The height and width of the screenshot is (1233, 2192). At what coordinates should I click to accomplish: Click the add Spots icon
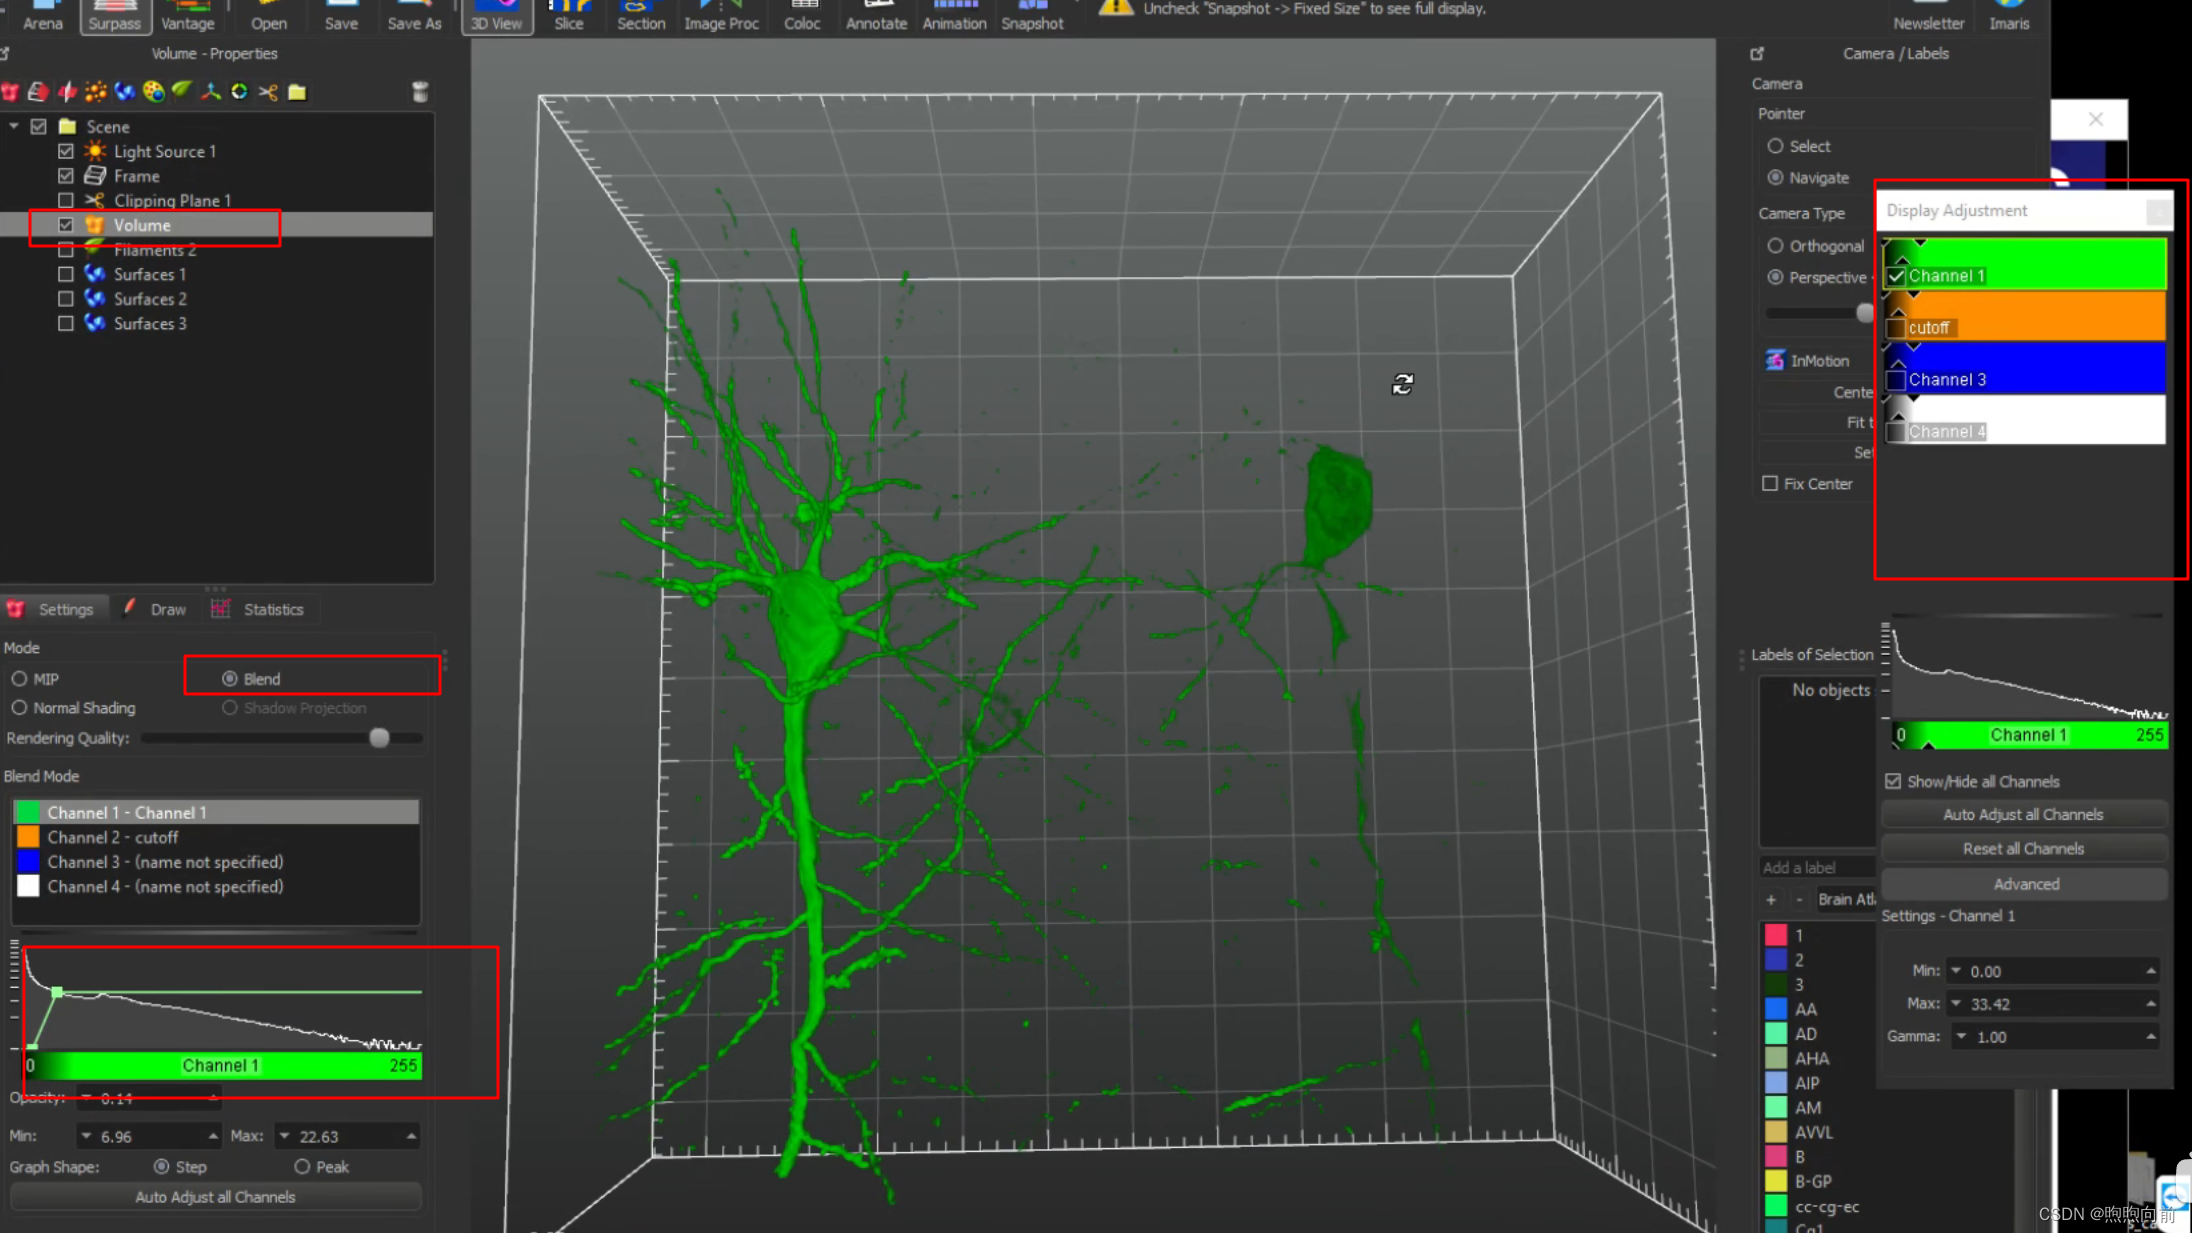point(96,92)
